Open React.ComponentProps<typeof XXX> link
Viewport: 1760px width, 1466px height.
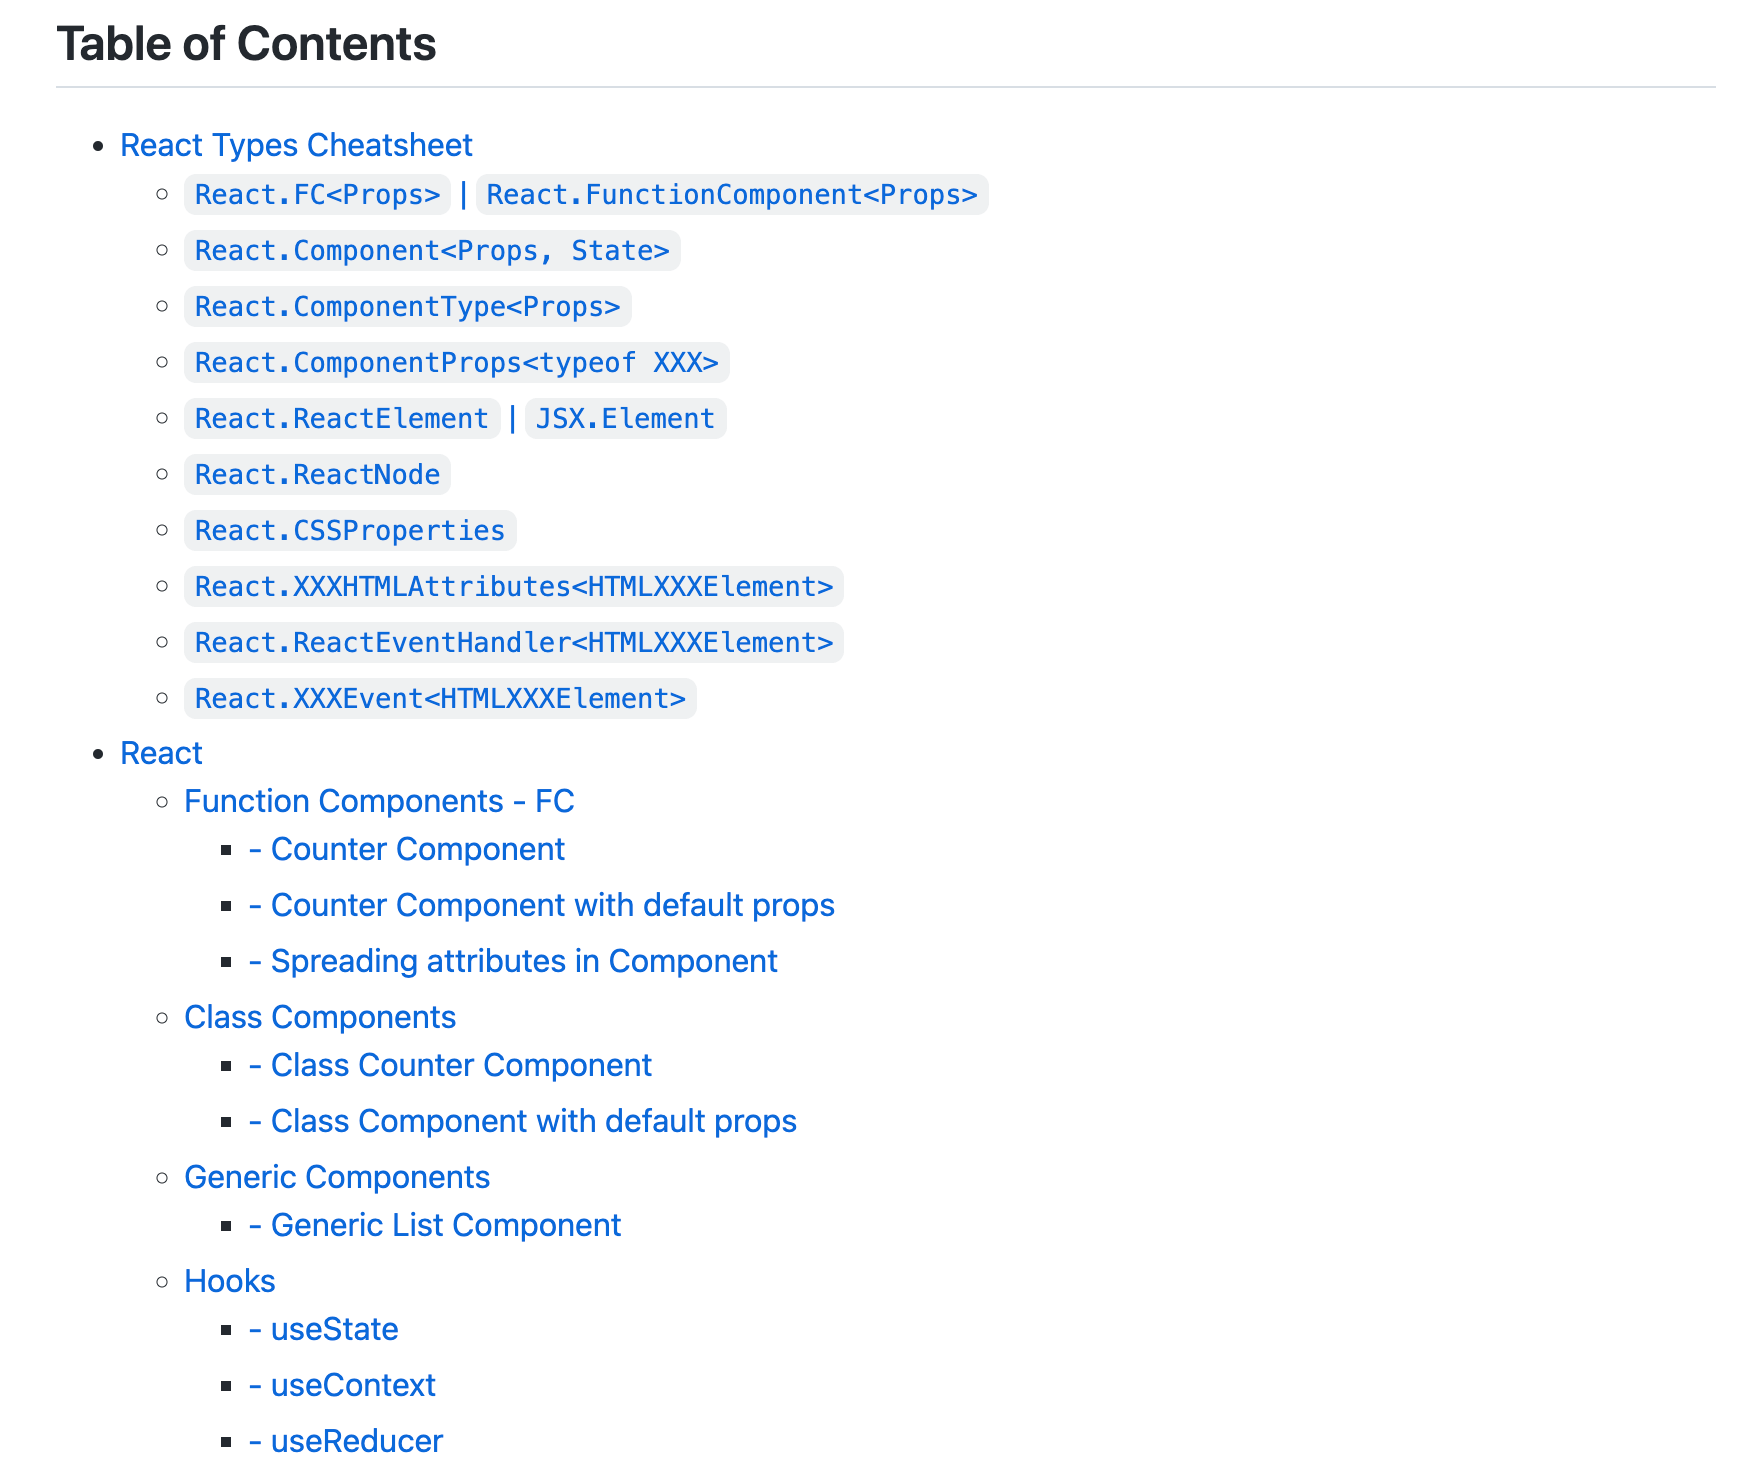456,363
